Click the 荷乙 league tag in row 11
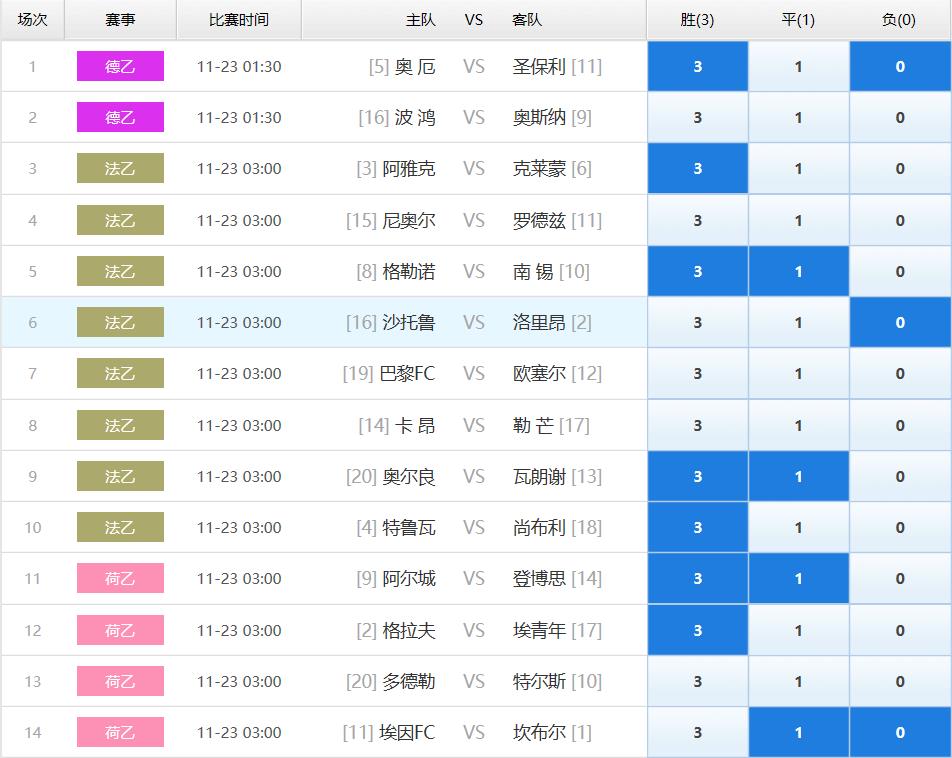The image size is (952, 758). click(x=120, y=578)
